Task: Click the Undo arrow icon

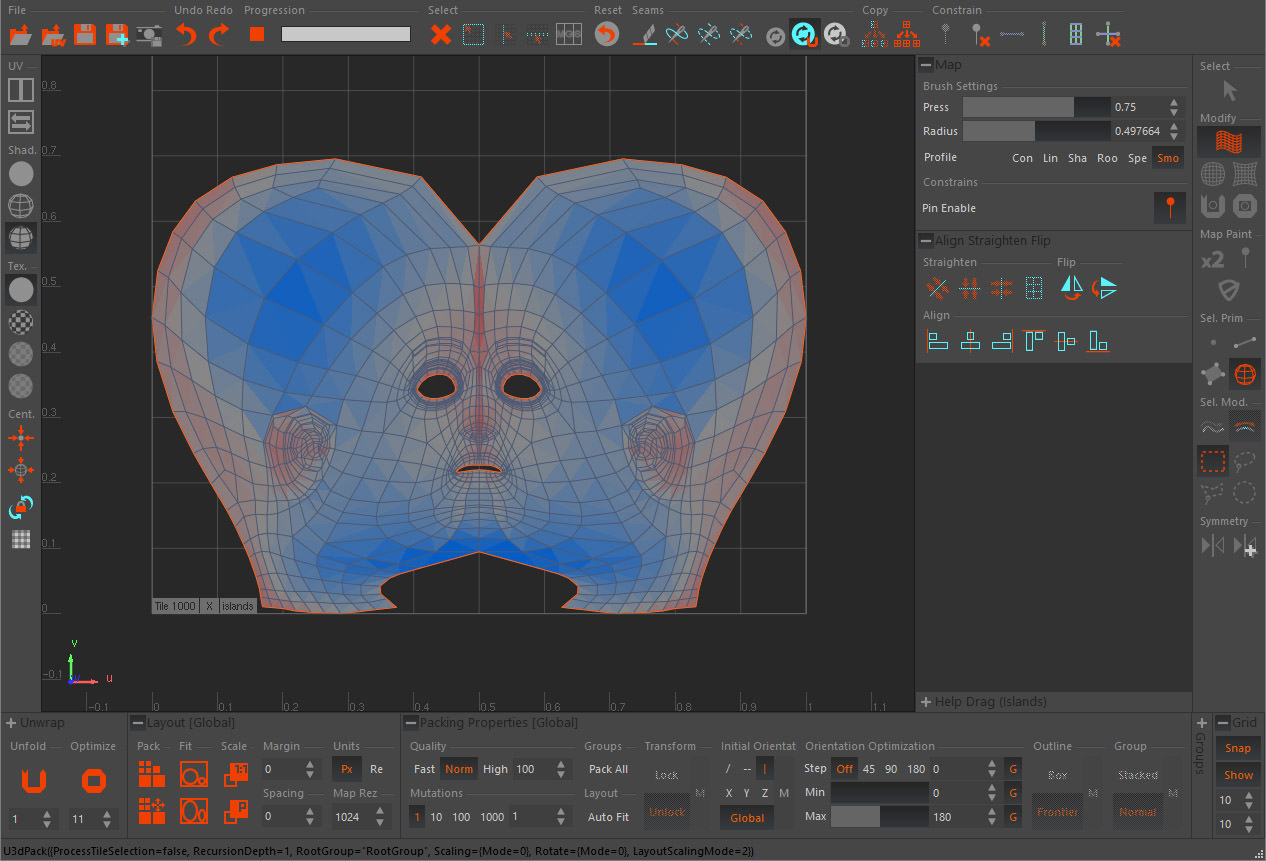Action: coord(186,35)
